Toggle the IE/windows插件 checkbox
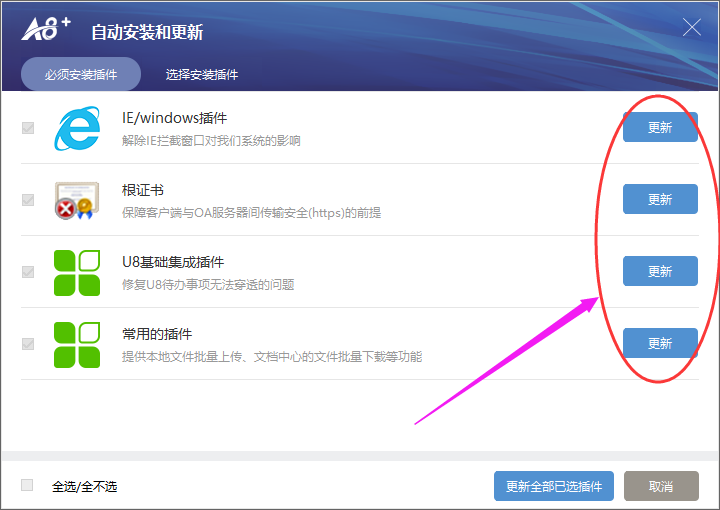The width and height of the screenshot is (720, 510). [28, 128]
